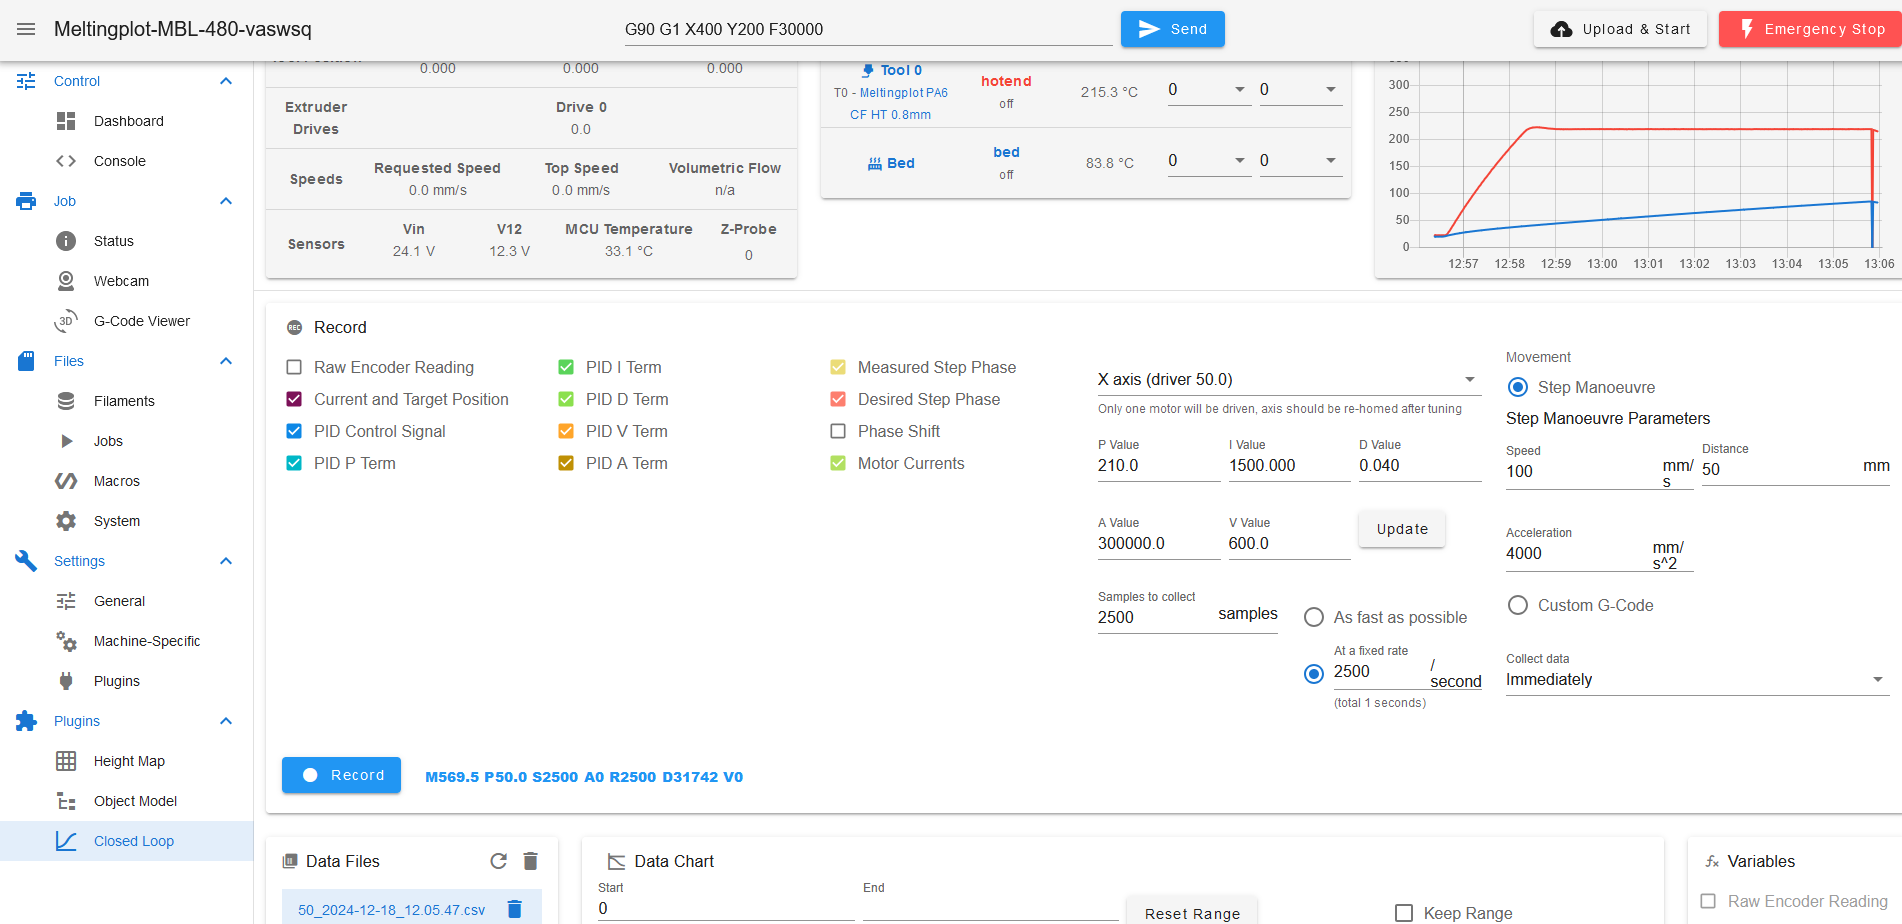Open the Collect data Immediately dropdown
This screenshot has height=924, width=1902.
click(1697, 679)
